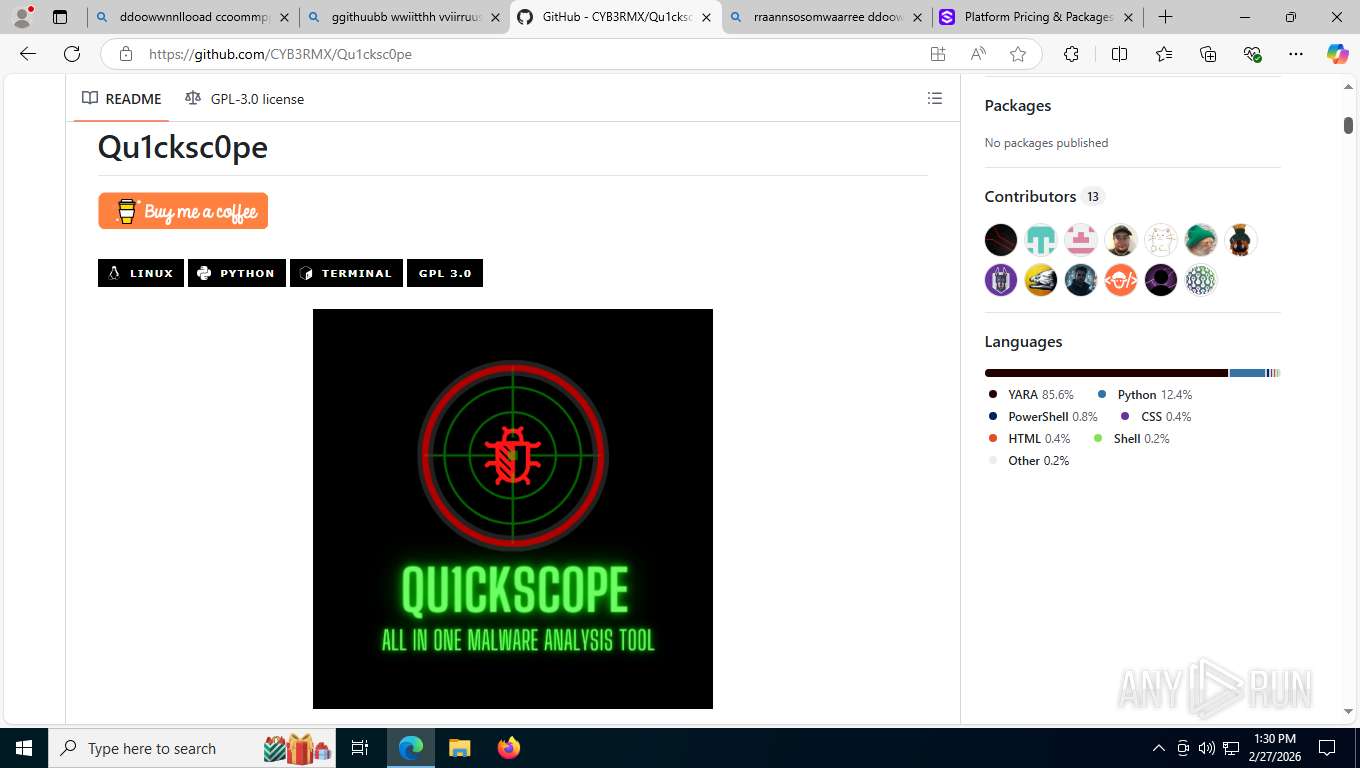Open the Edge profile icon
Viewport: 1360px width, 768px height.
coord(22,17)
